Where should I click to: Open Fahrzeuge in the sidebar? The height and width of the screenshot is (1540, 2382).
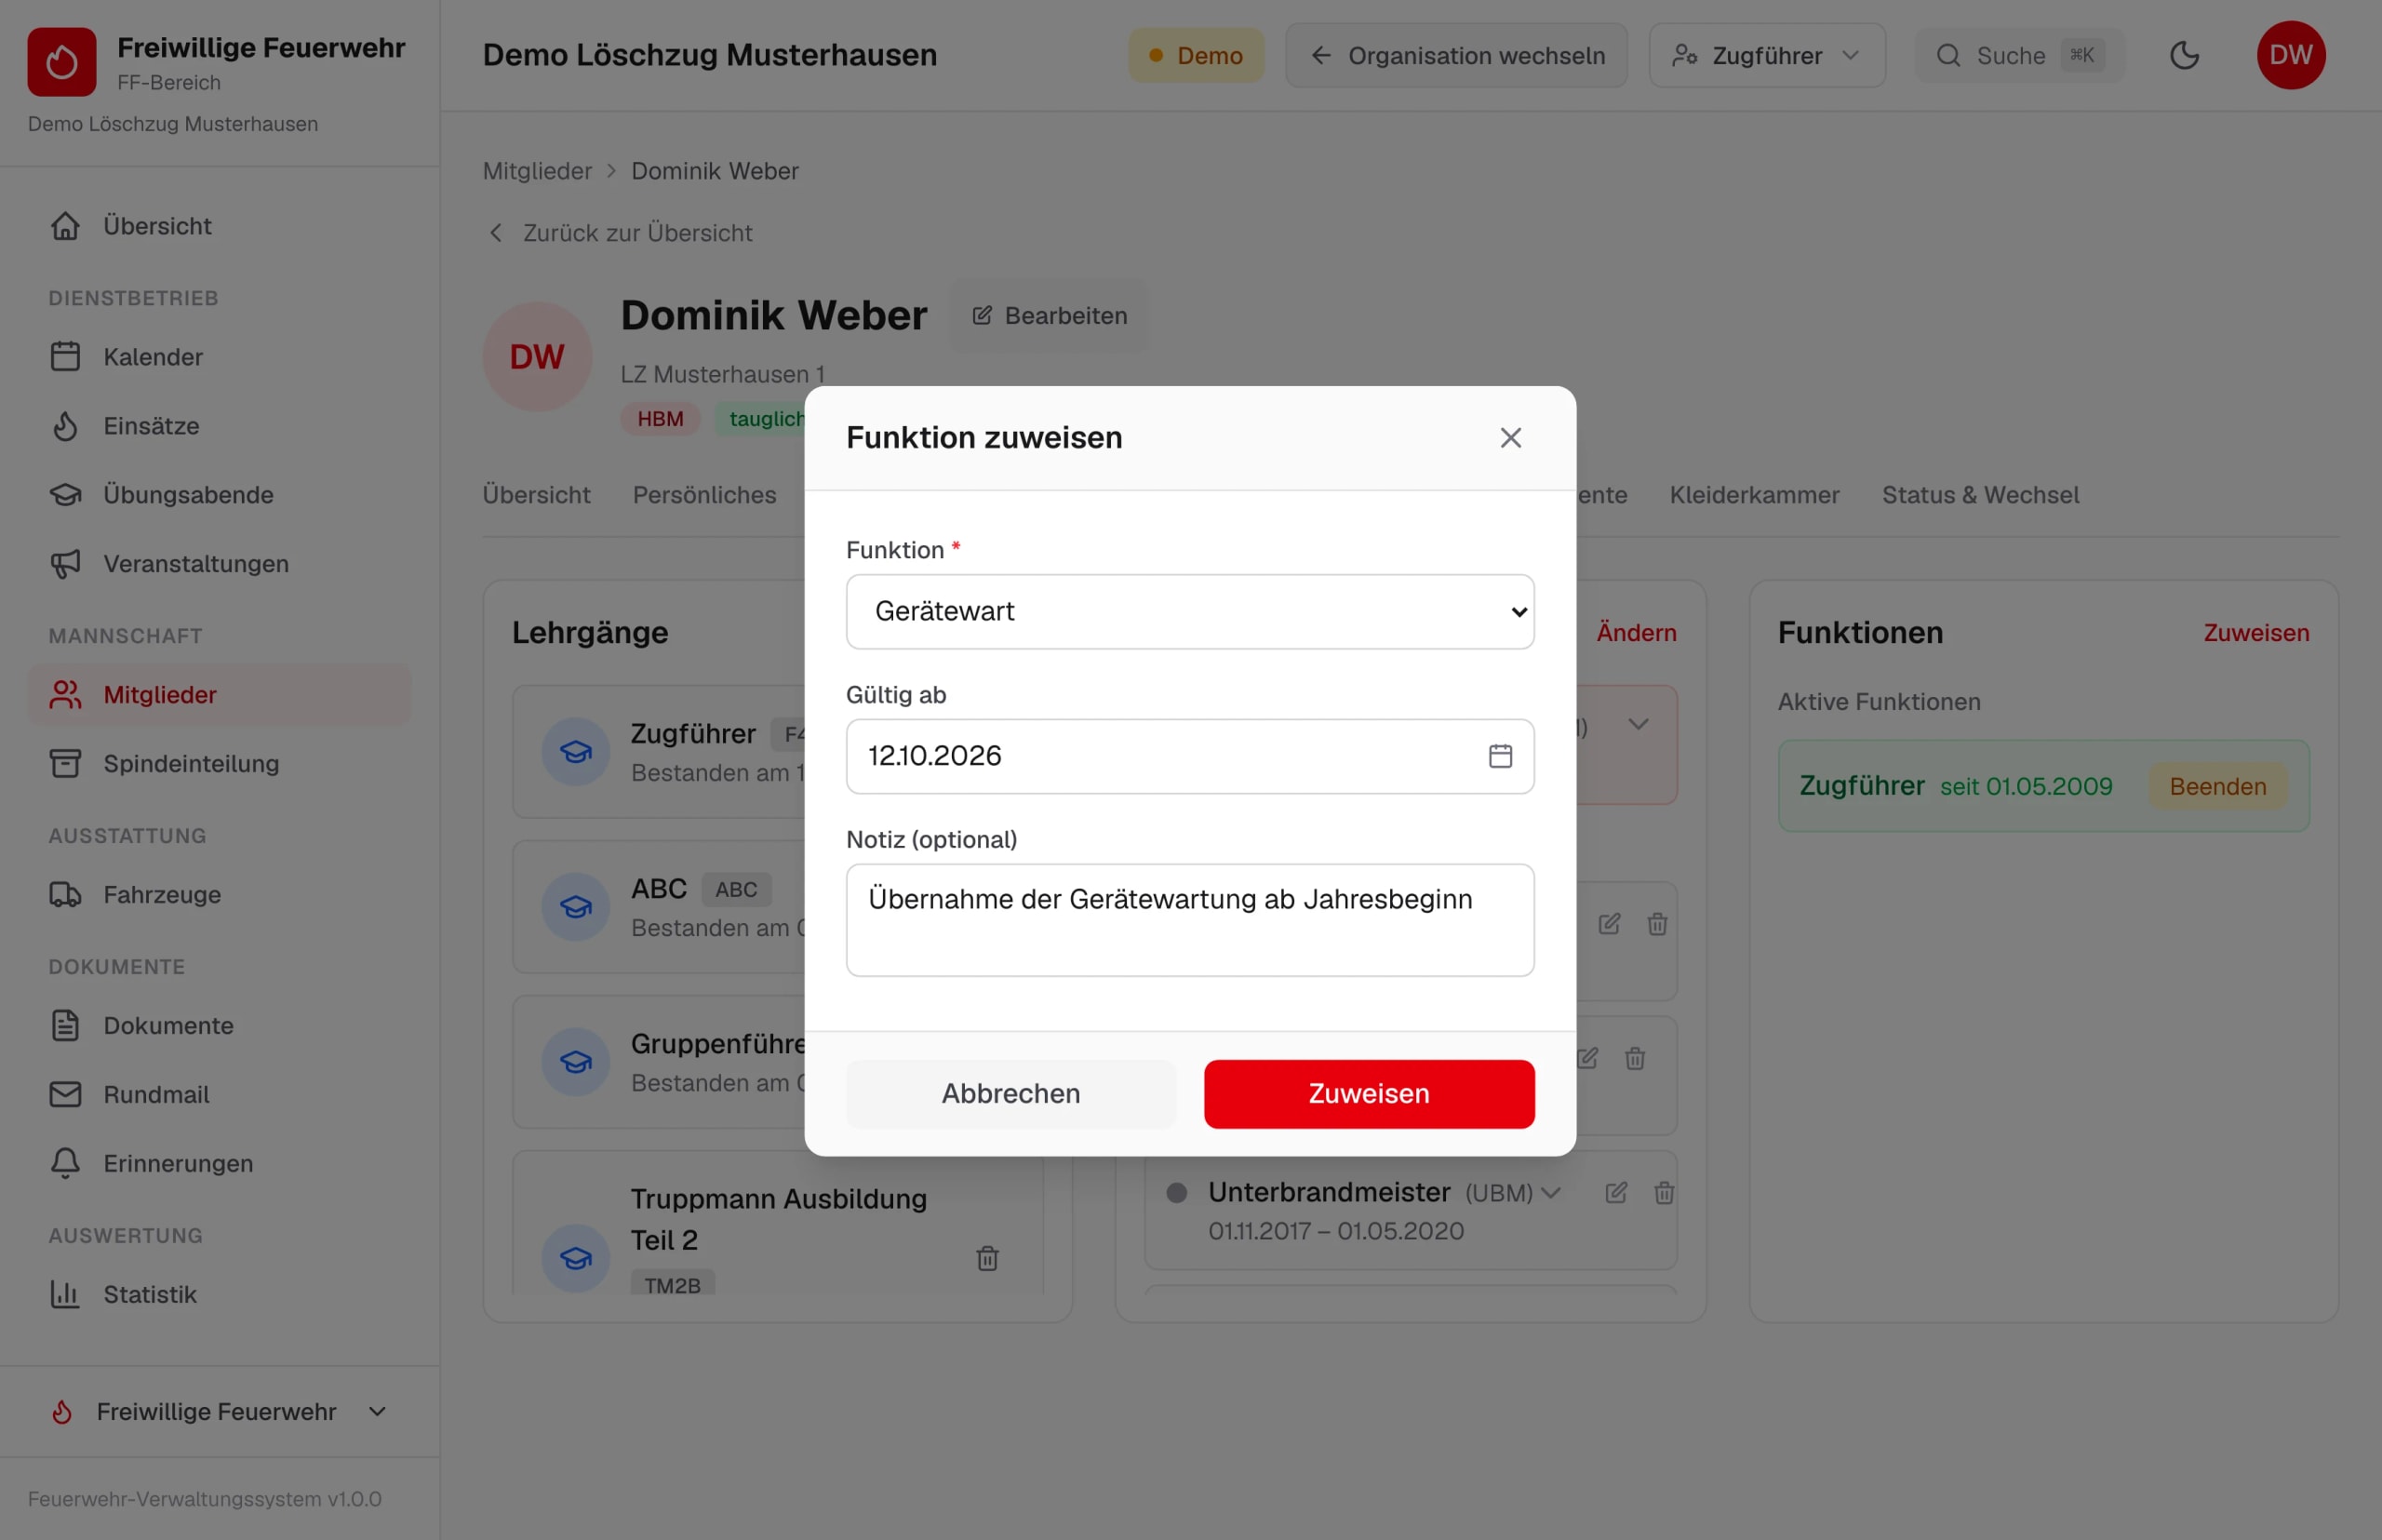[x=219, y=895]
